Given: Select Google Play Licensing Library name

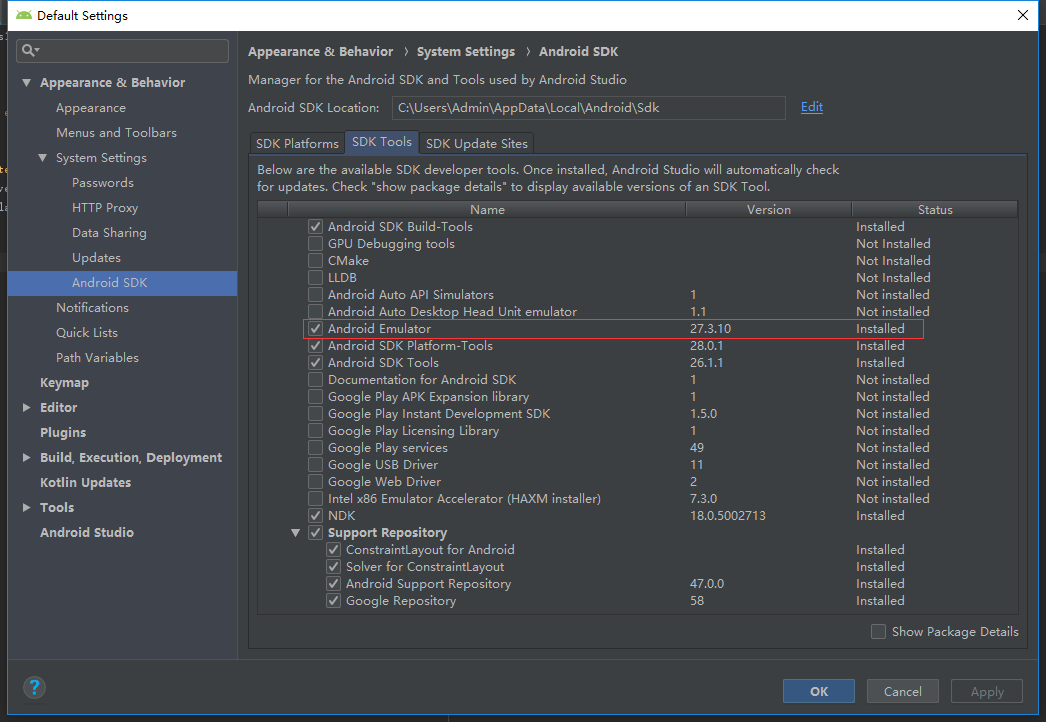Looking at the screenshot, I should (x=413, y=431).
